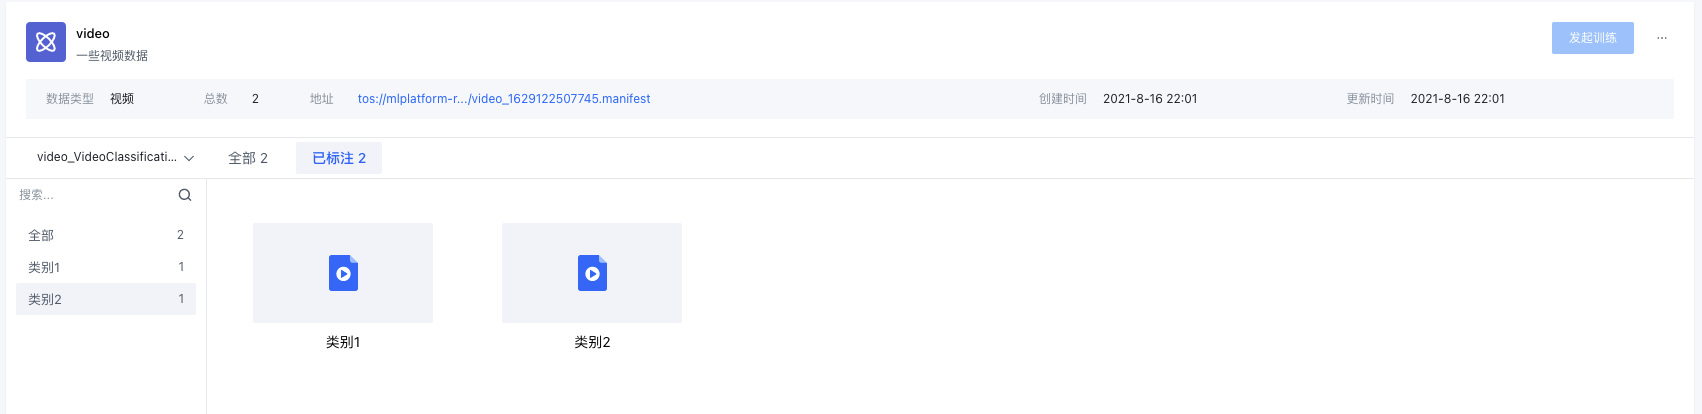Viewport: 1702px width, 414px height.
Task: Focus the 搜索... search field
Action: pyautogui.click(x=95, y=195)
